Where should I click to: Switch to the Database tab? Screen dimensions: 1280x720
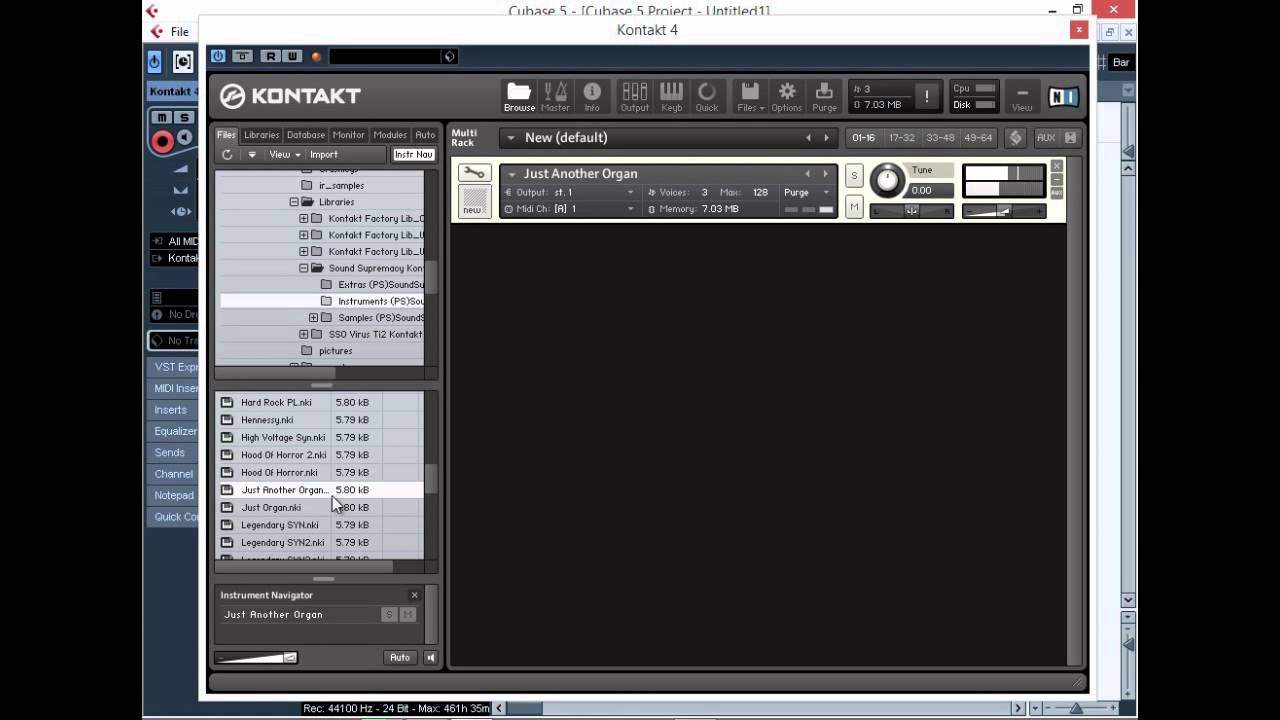(306, 135)
